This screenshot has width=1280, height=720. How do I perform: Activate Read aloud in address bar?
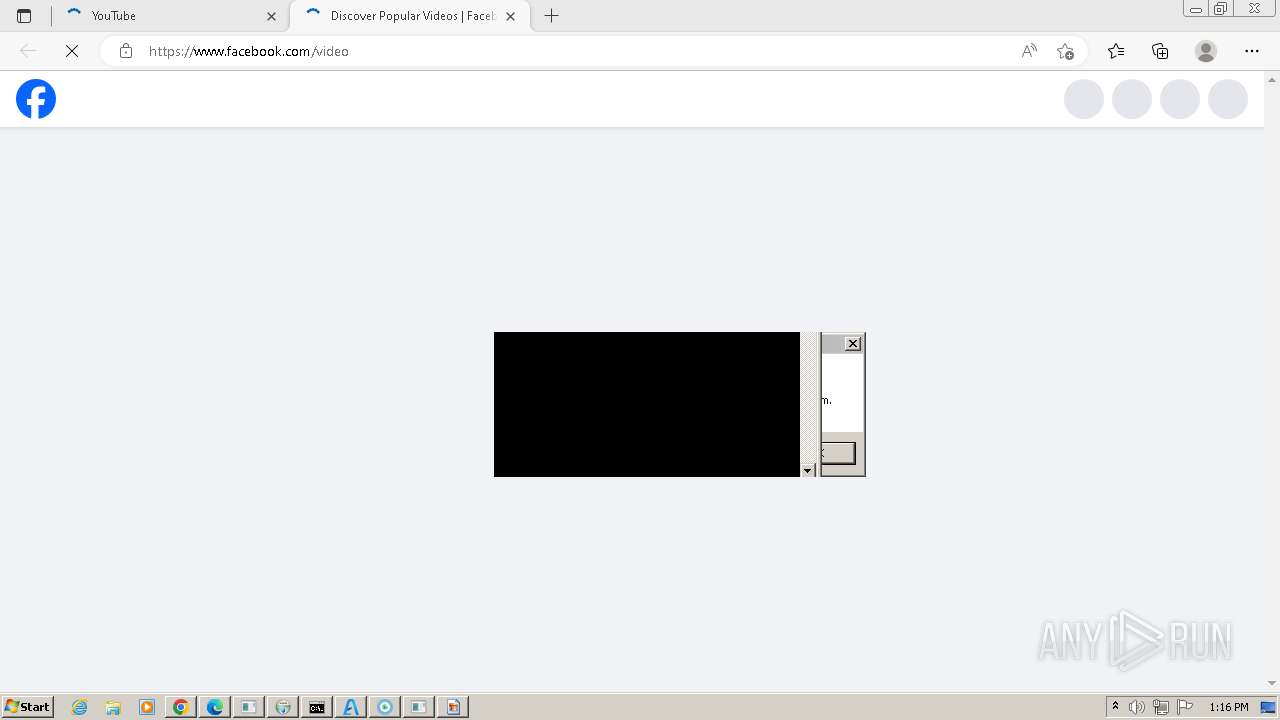point(1029,51)
